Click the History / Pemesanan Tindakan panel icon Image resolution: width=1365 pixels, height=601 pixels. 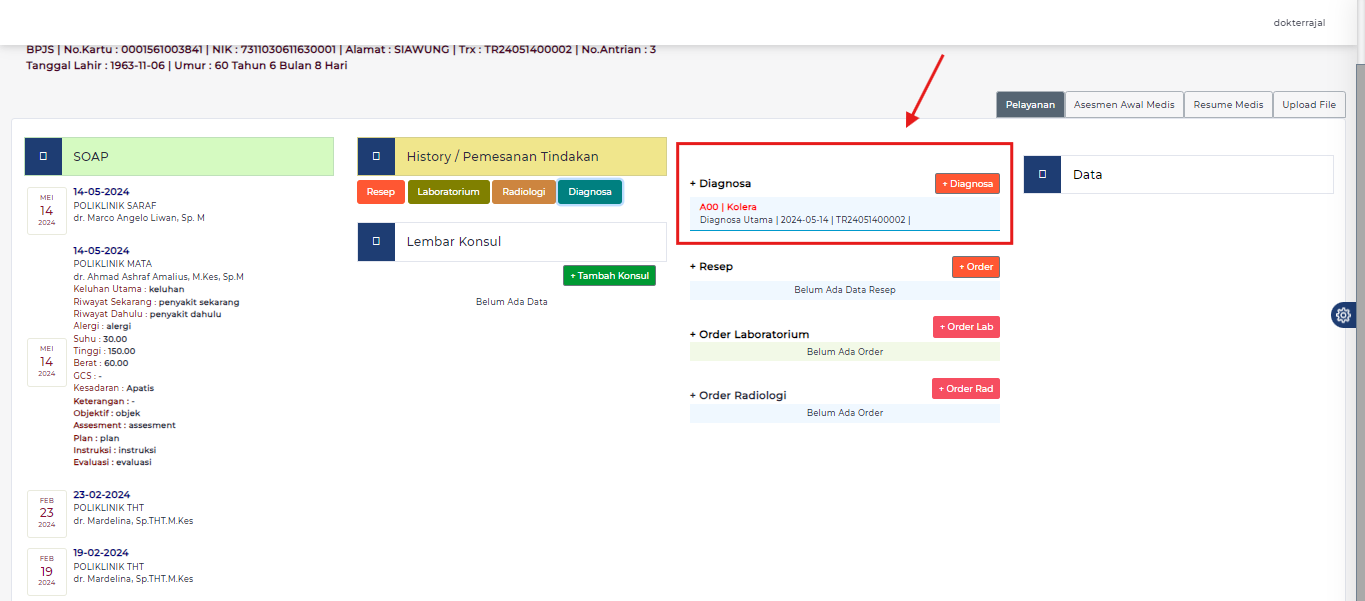(x=376, y=156)
